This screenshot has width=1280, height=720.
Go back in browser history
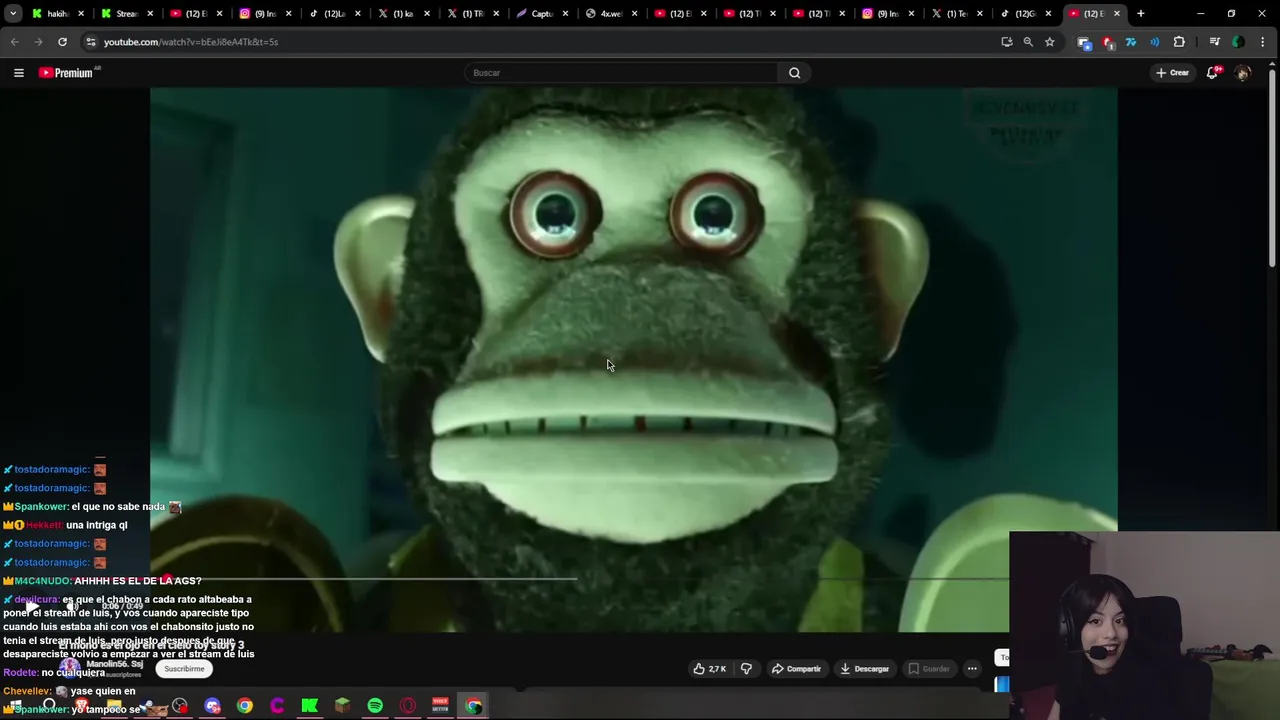click(15, 42)
